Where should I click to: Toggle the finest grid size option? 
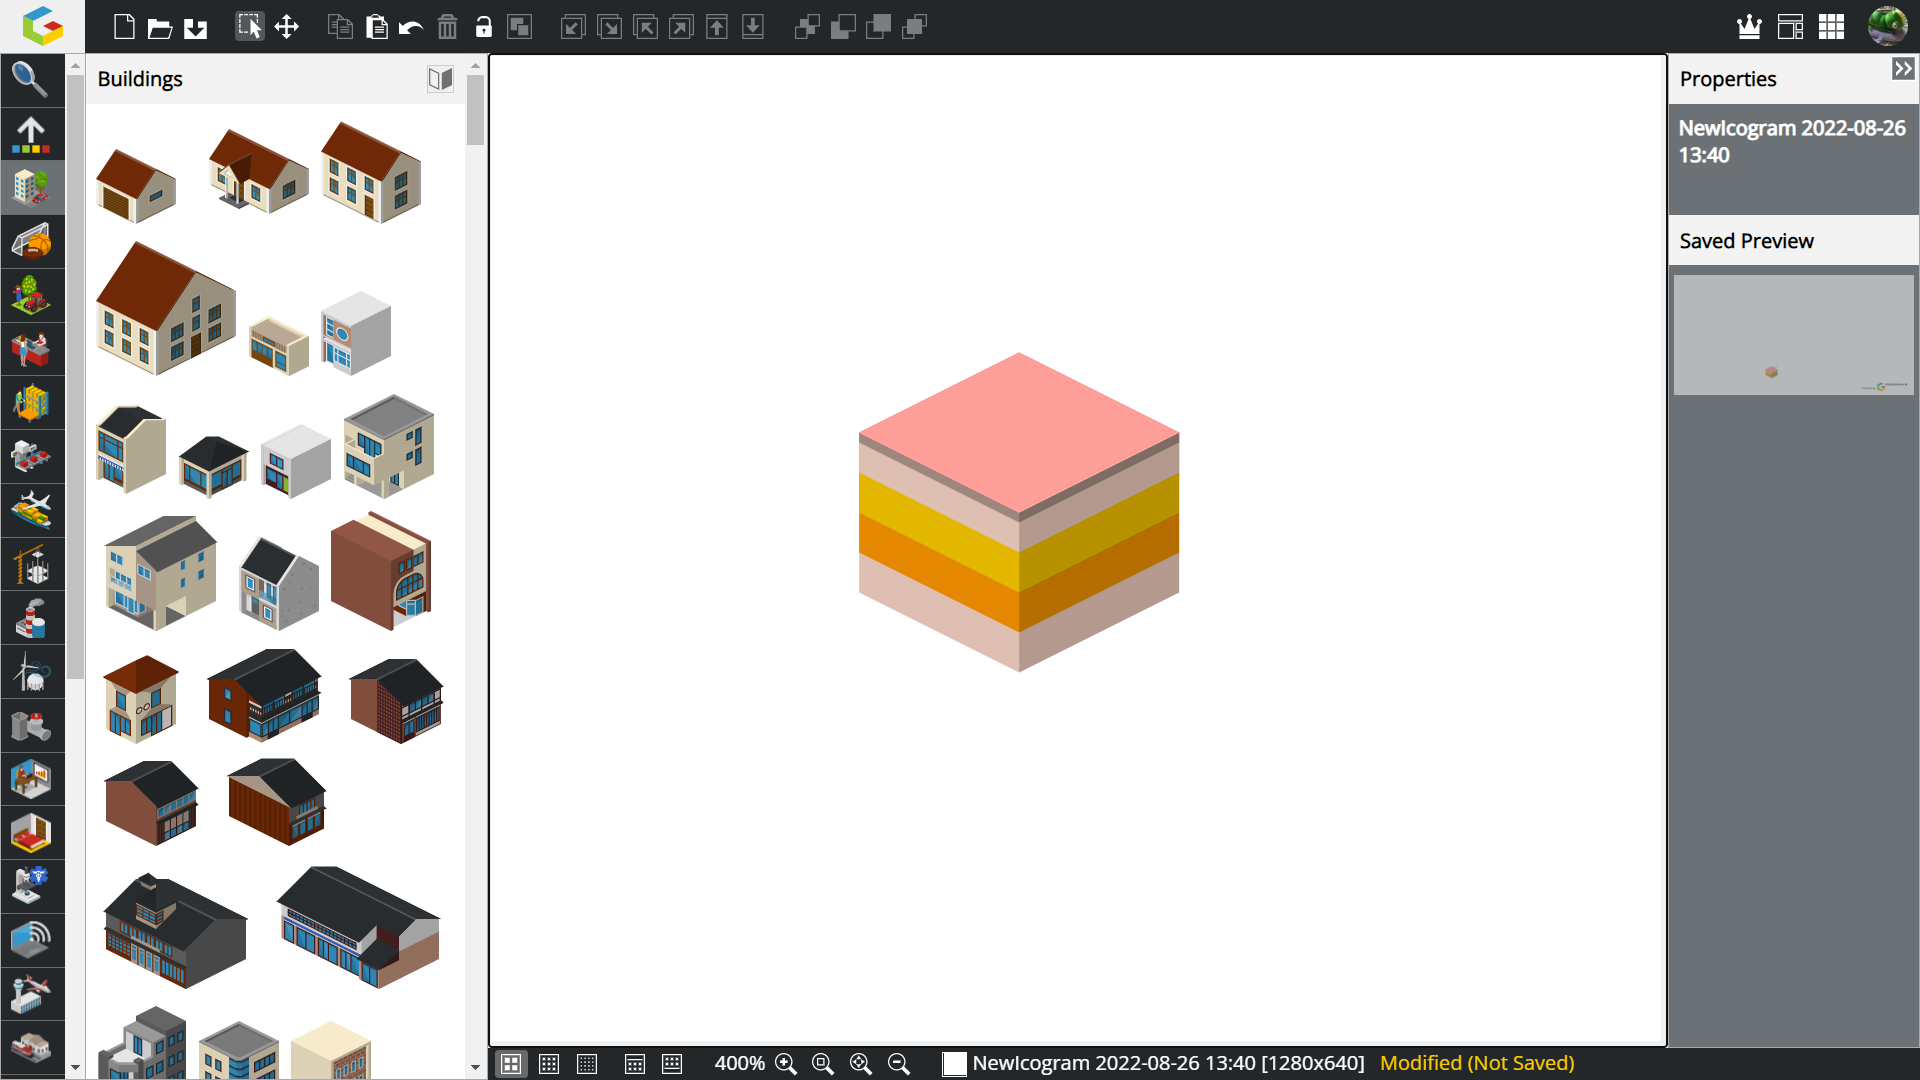click(x=587, y=1064)
